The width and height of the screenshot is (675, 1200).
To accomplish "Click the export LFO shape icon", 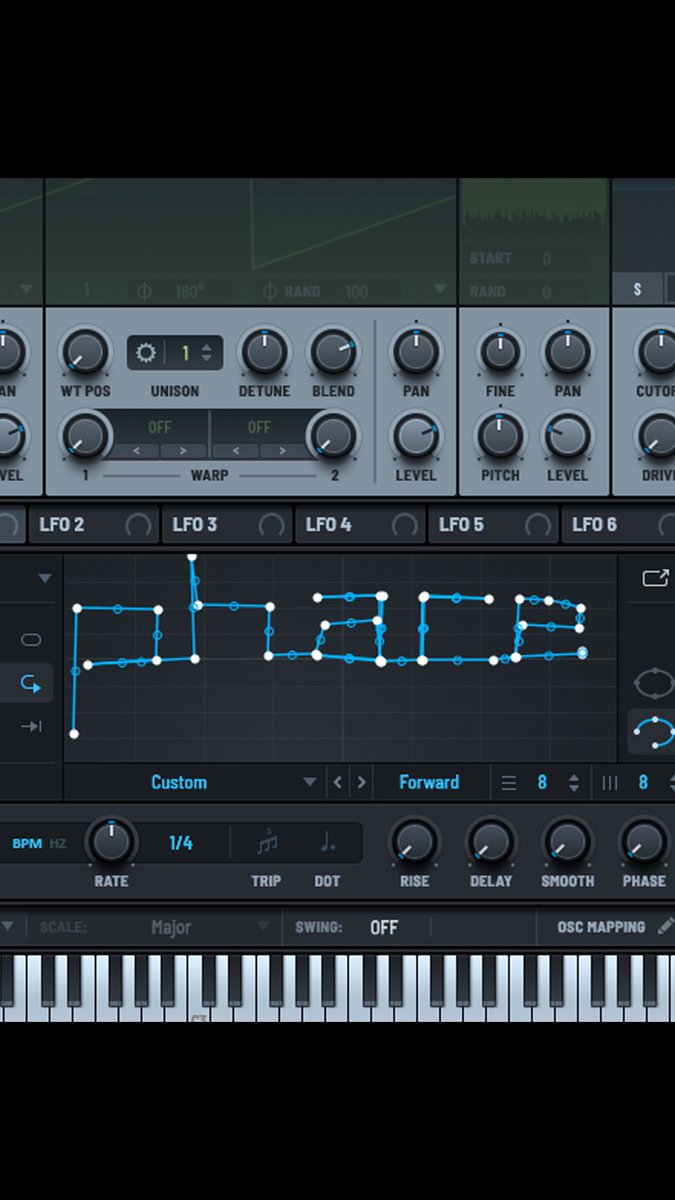I will click(655, 578).
